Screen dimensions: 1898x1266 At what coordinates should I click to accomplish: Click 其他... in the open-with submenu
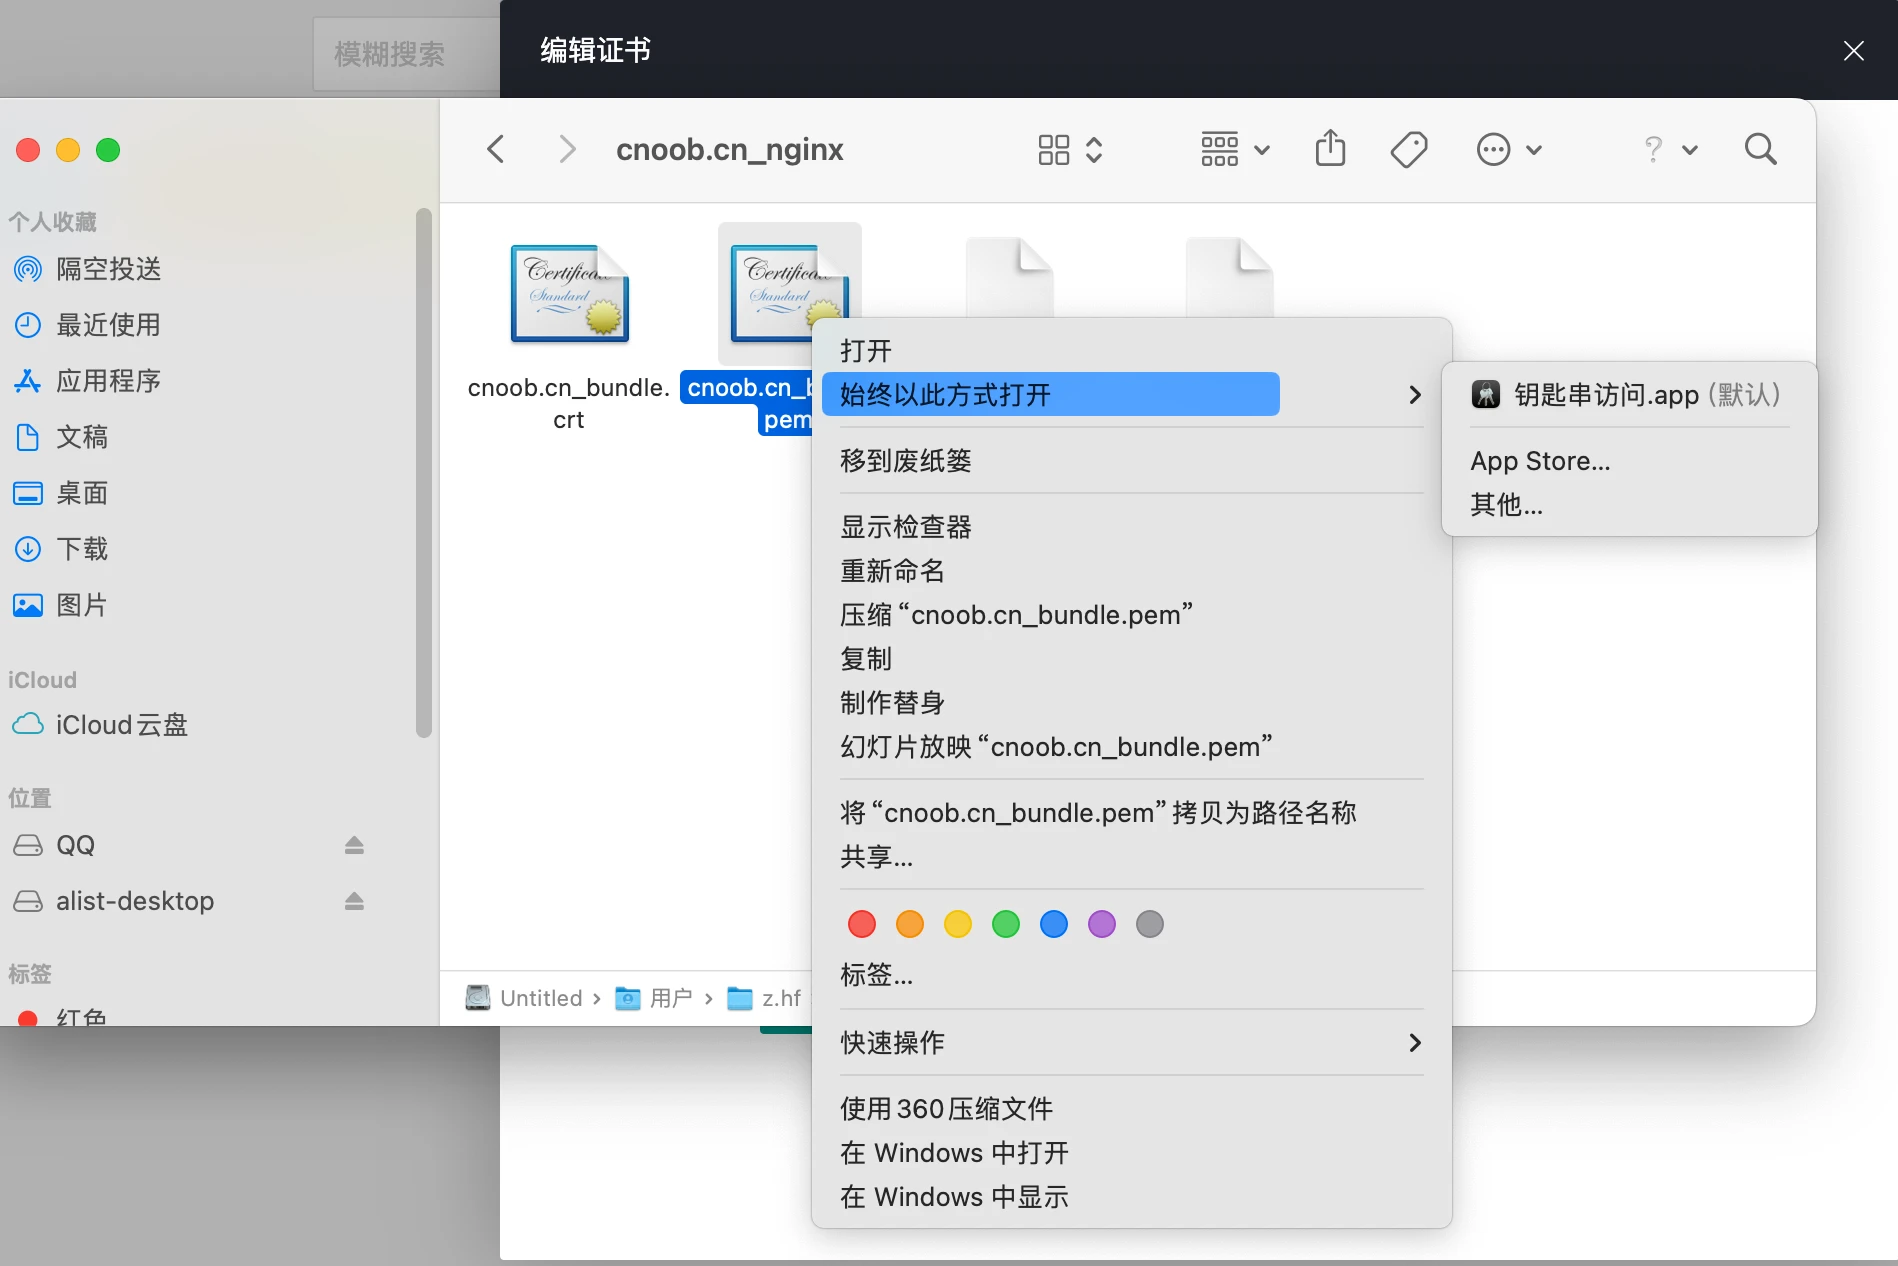(1506, 505)
